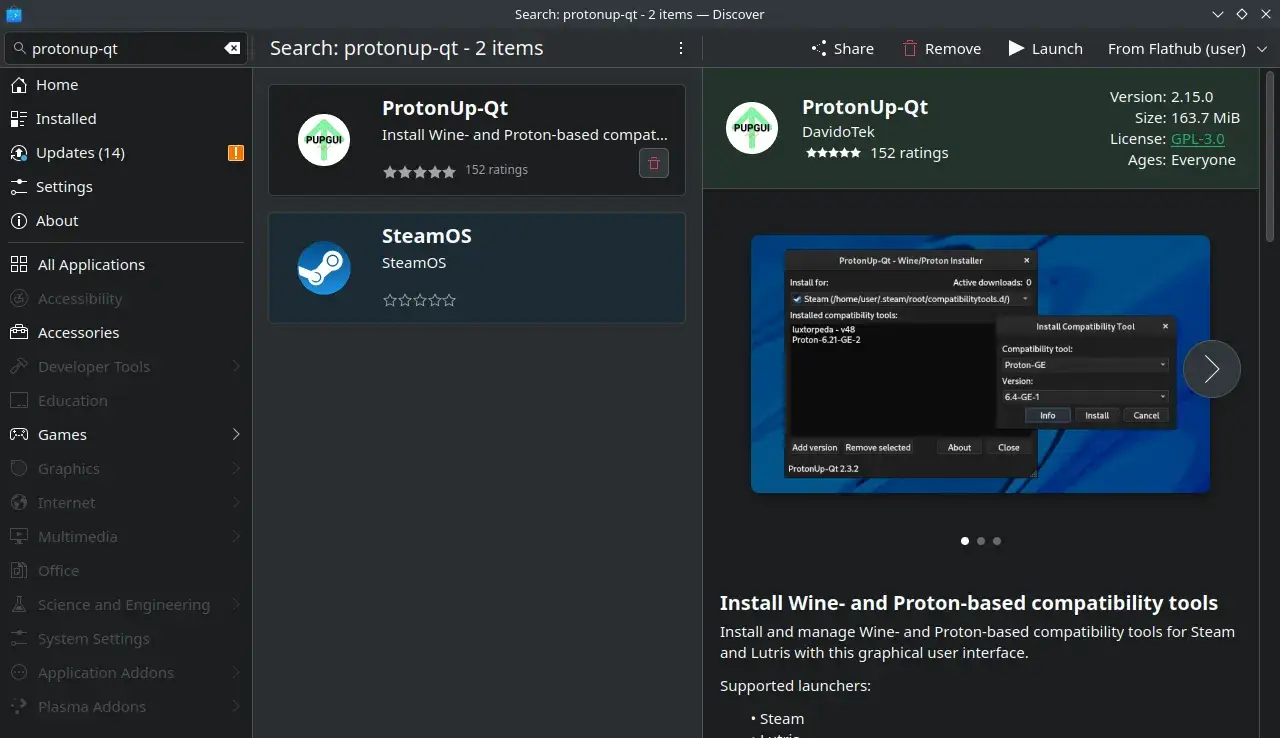Expand Application Addons arrow
The height and width of the screenshot is (738, 1280).
[236, 673]
